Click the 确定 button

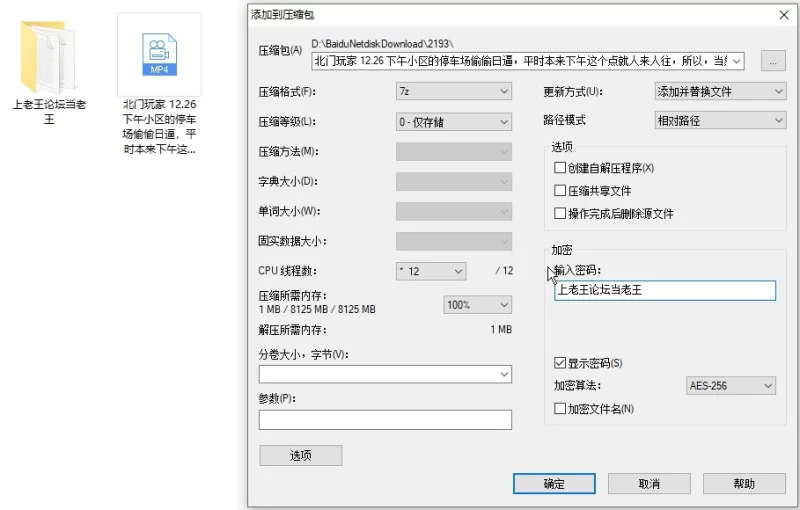[x=554, y=484]
